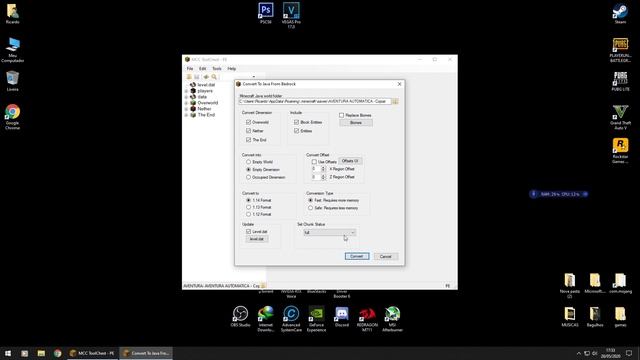Click the level.dat button under Update
This screenshot has width=640, height=360.
[x=257, y=239]
